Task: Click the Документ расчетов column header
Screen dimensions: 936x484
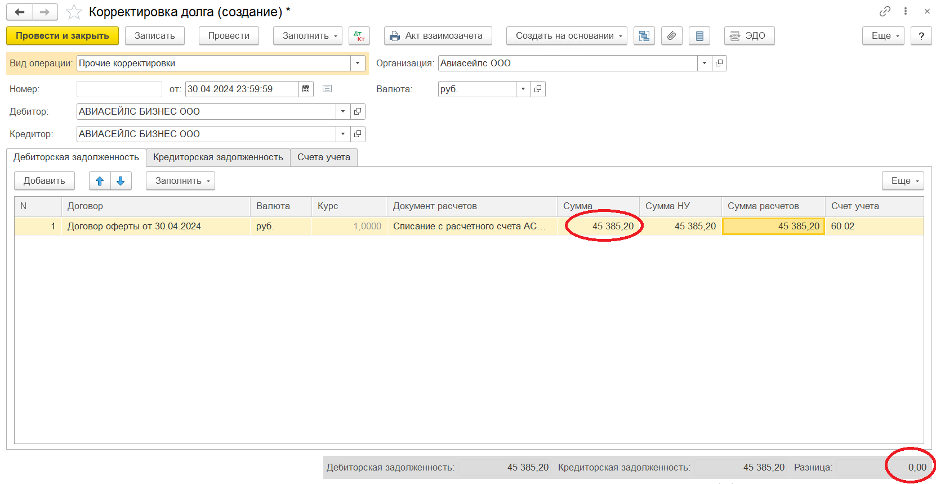Action: click(472, 206)
